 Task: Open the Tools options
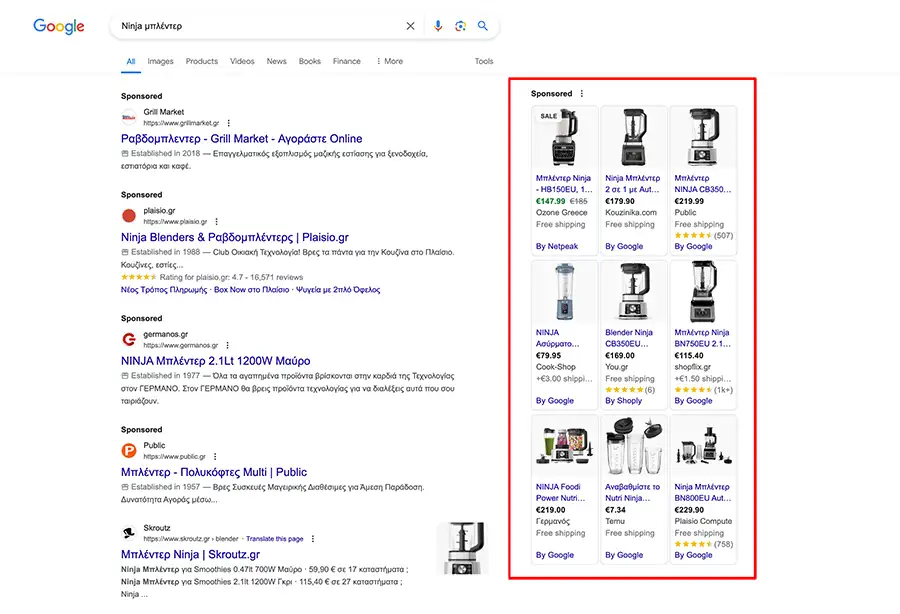coord(484,61)
